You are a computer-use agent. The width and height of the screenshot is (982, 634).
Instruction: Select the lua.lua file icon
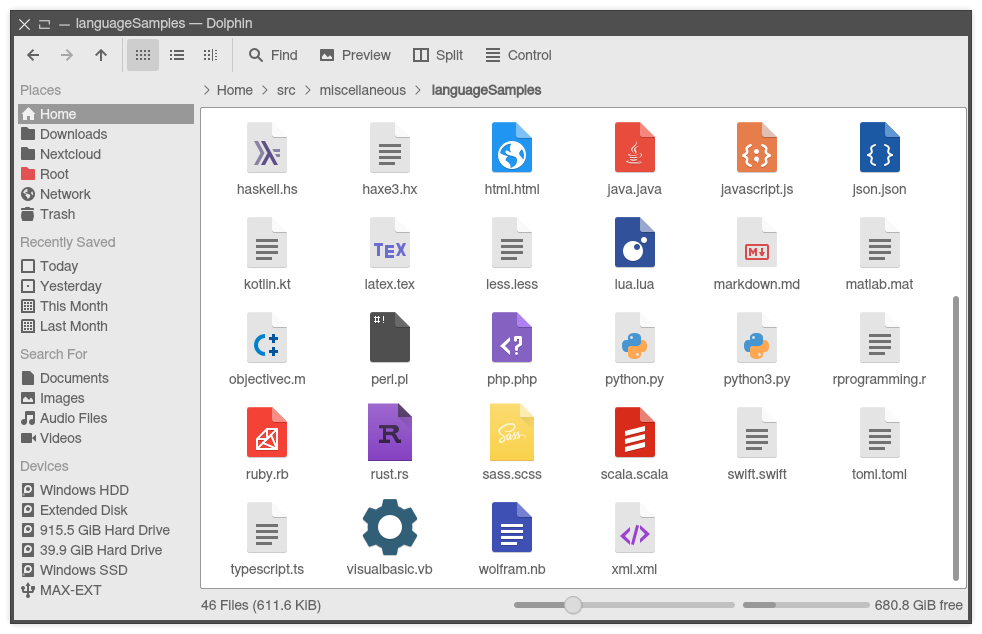(634, 243)
